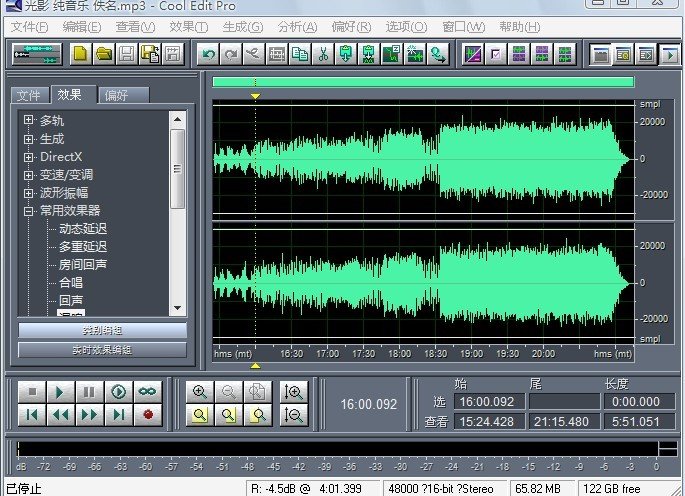Toggle the Pause button
685x496 pixels.
point(90,392)
